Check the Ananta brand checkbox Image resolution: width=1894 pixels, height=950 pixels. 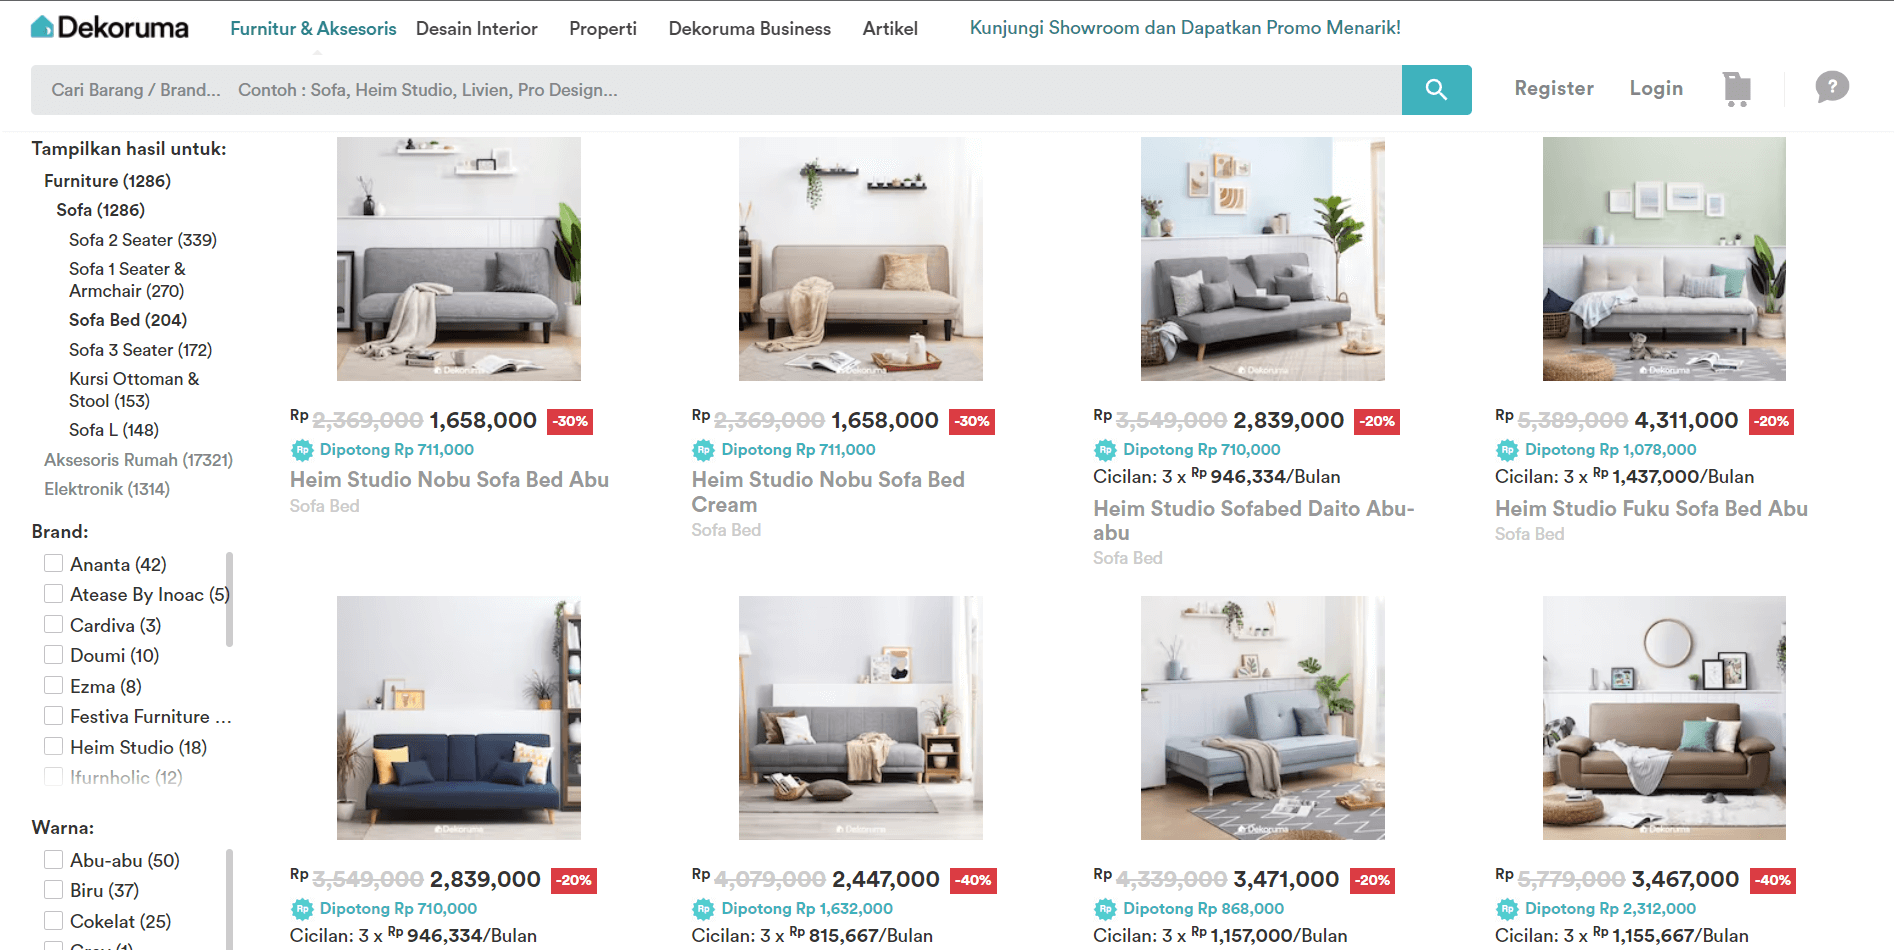(54, 564)
